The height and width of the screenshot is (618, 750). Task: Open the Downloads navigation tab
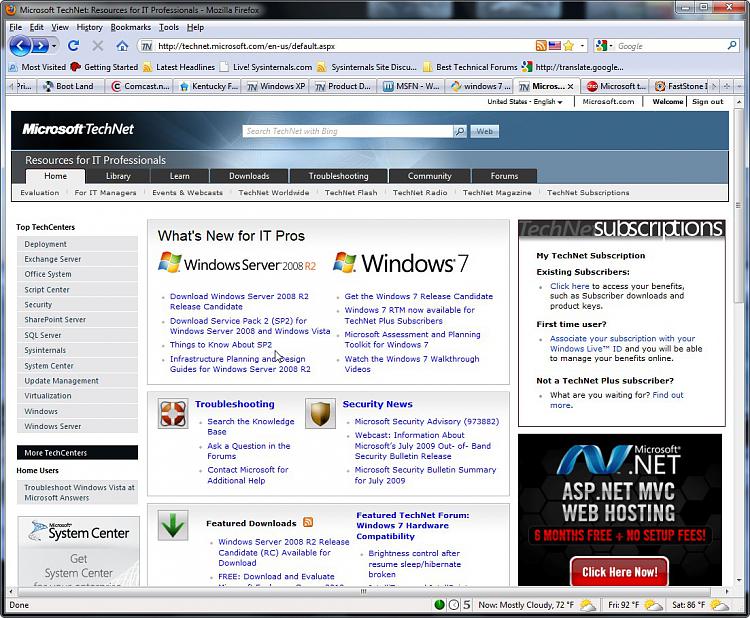coord(249,176)
